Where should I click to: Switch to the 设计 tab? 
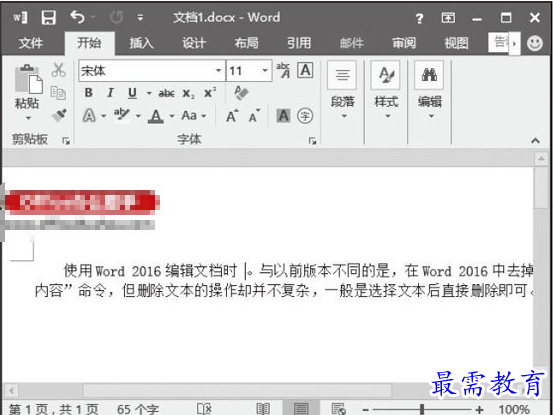[x=194, y=43]
